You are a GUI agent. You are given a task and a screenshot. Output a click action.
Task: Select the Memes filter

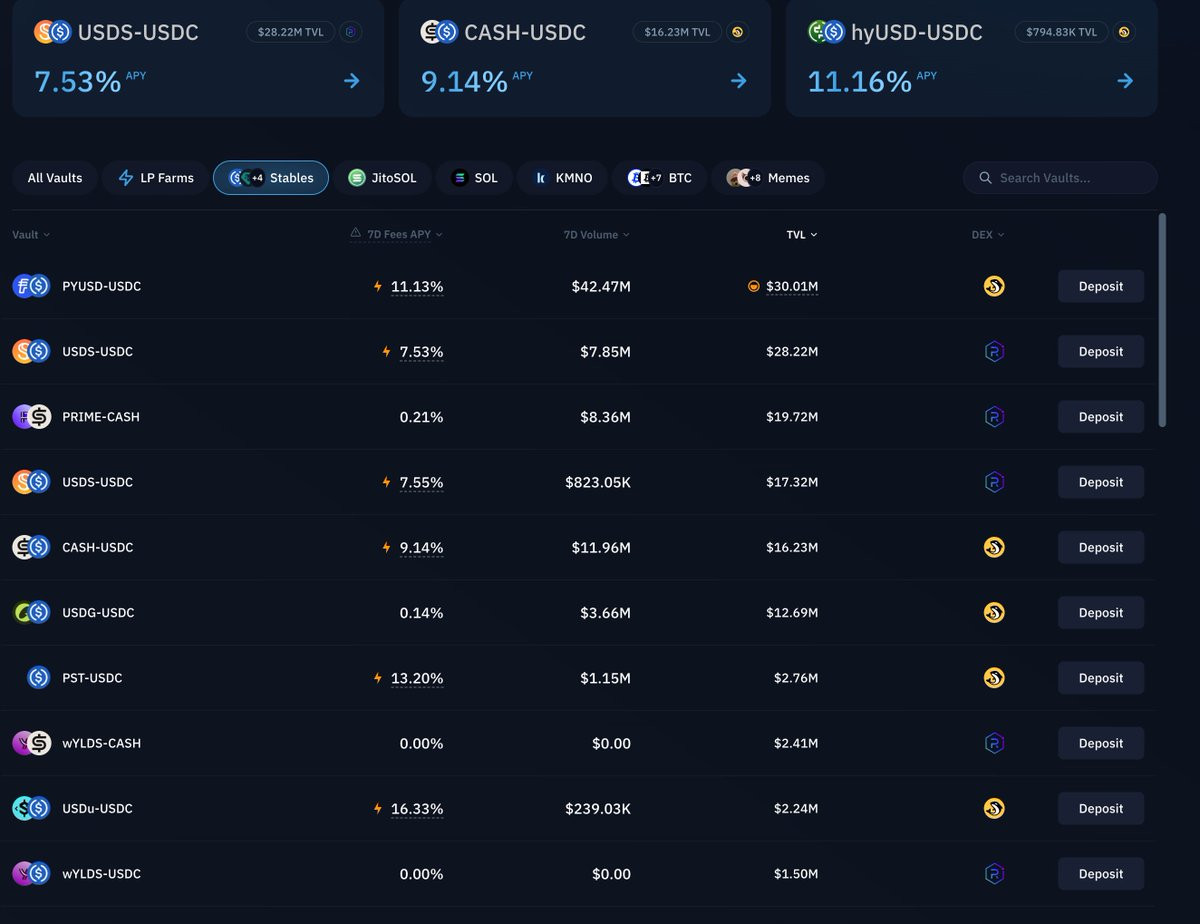tap(768, 178)
